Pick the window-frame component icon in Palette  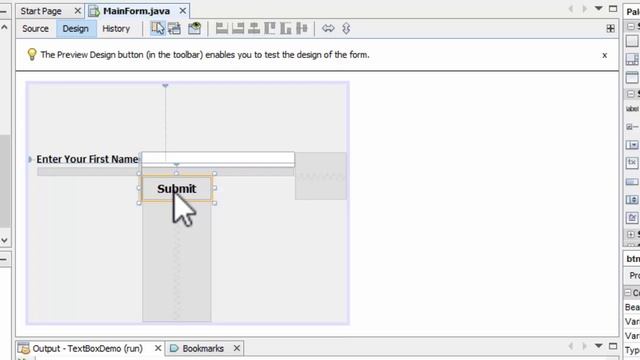(632, 77)
